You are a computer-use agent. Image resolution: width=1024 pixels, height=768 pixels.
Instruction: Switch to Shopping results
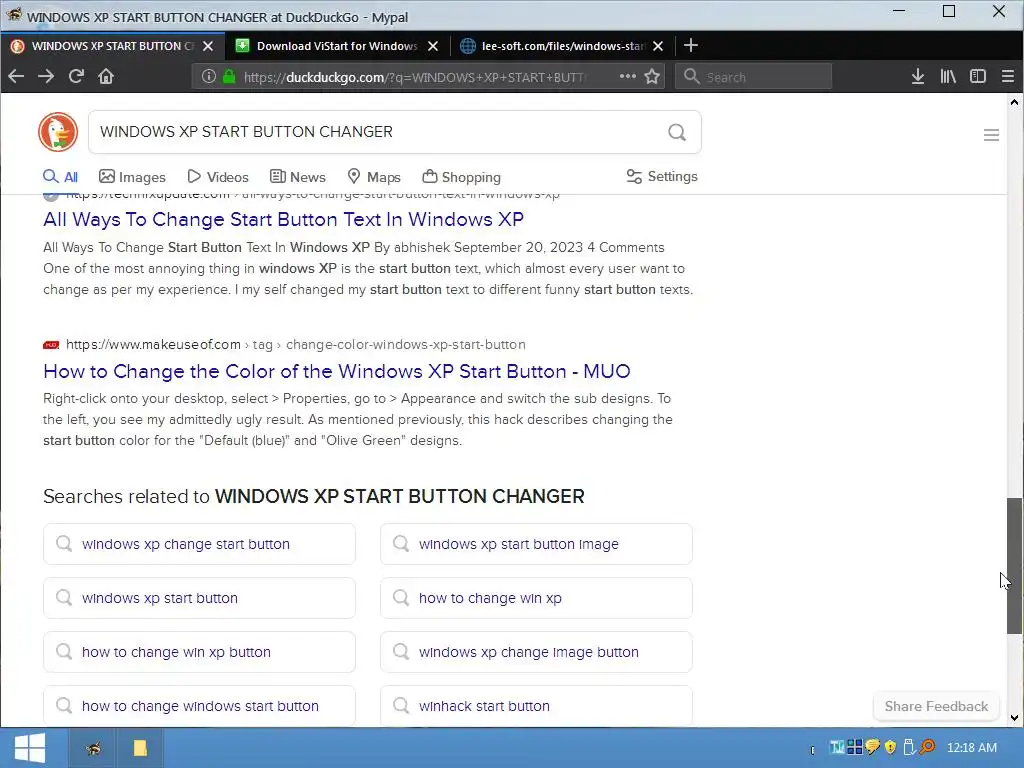(461, 177)
